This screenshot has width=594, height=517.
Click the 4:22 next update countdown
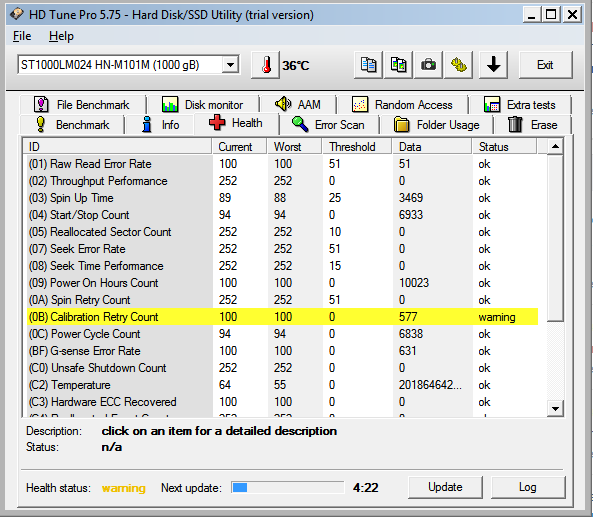pyautogui.click(x=365, y=487)
